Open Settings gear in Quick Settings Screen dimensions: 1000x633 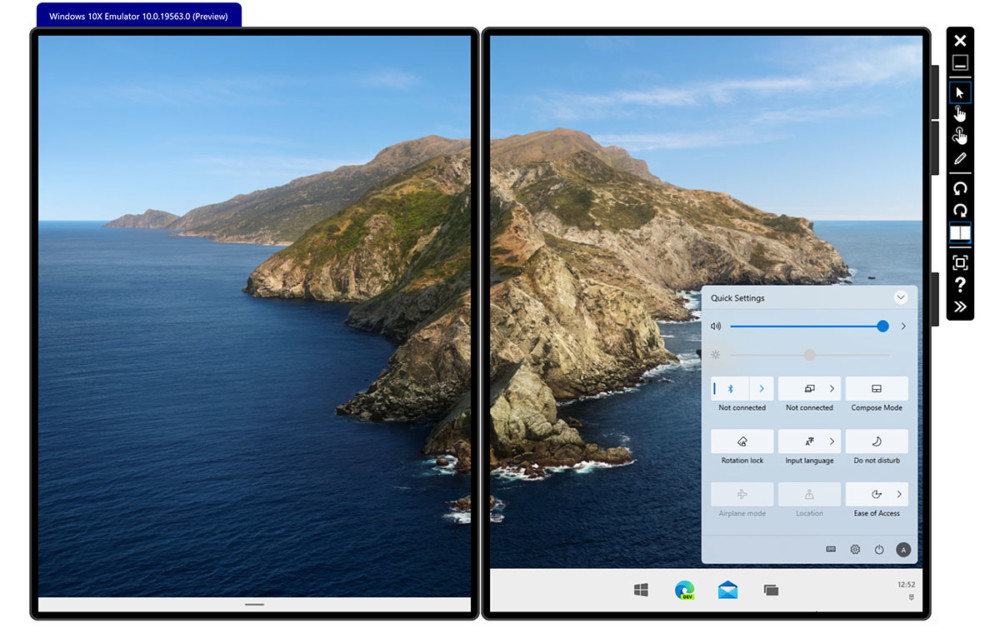click(x=855, y=549)
